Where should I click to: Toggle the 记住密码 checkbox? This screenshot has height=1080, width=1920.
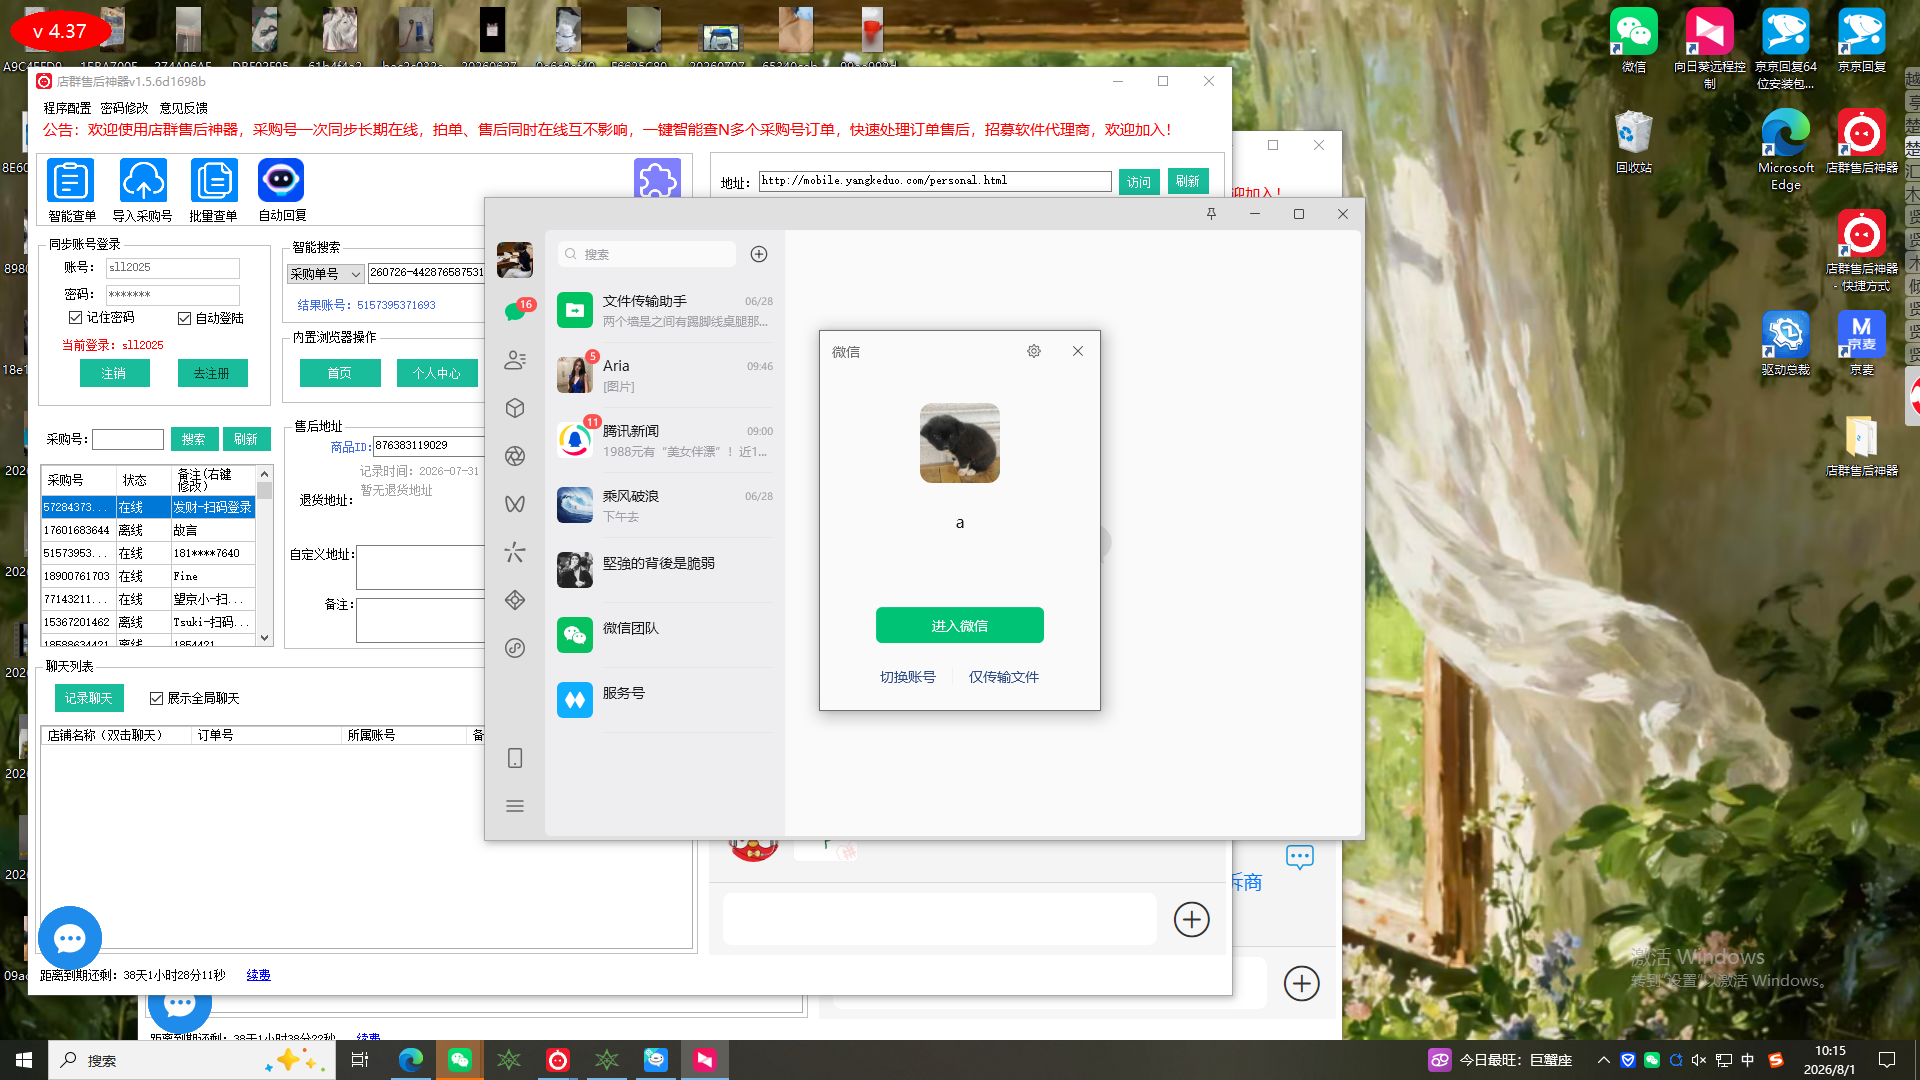(75, 317)
